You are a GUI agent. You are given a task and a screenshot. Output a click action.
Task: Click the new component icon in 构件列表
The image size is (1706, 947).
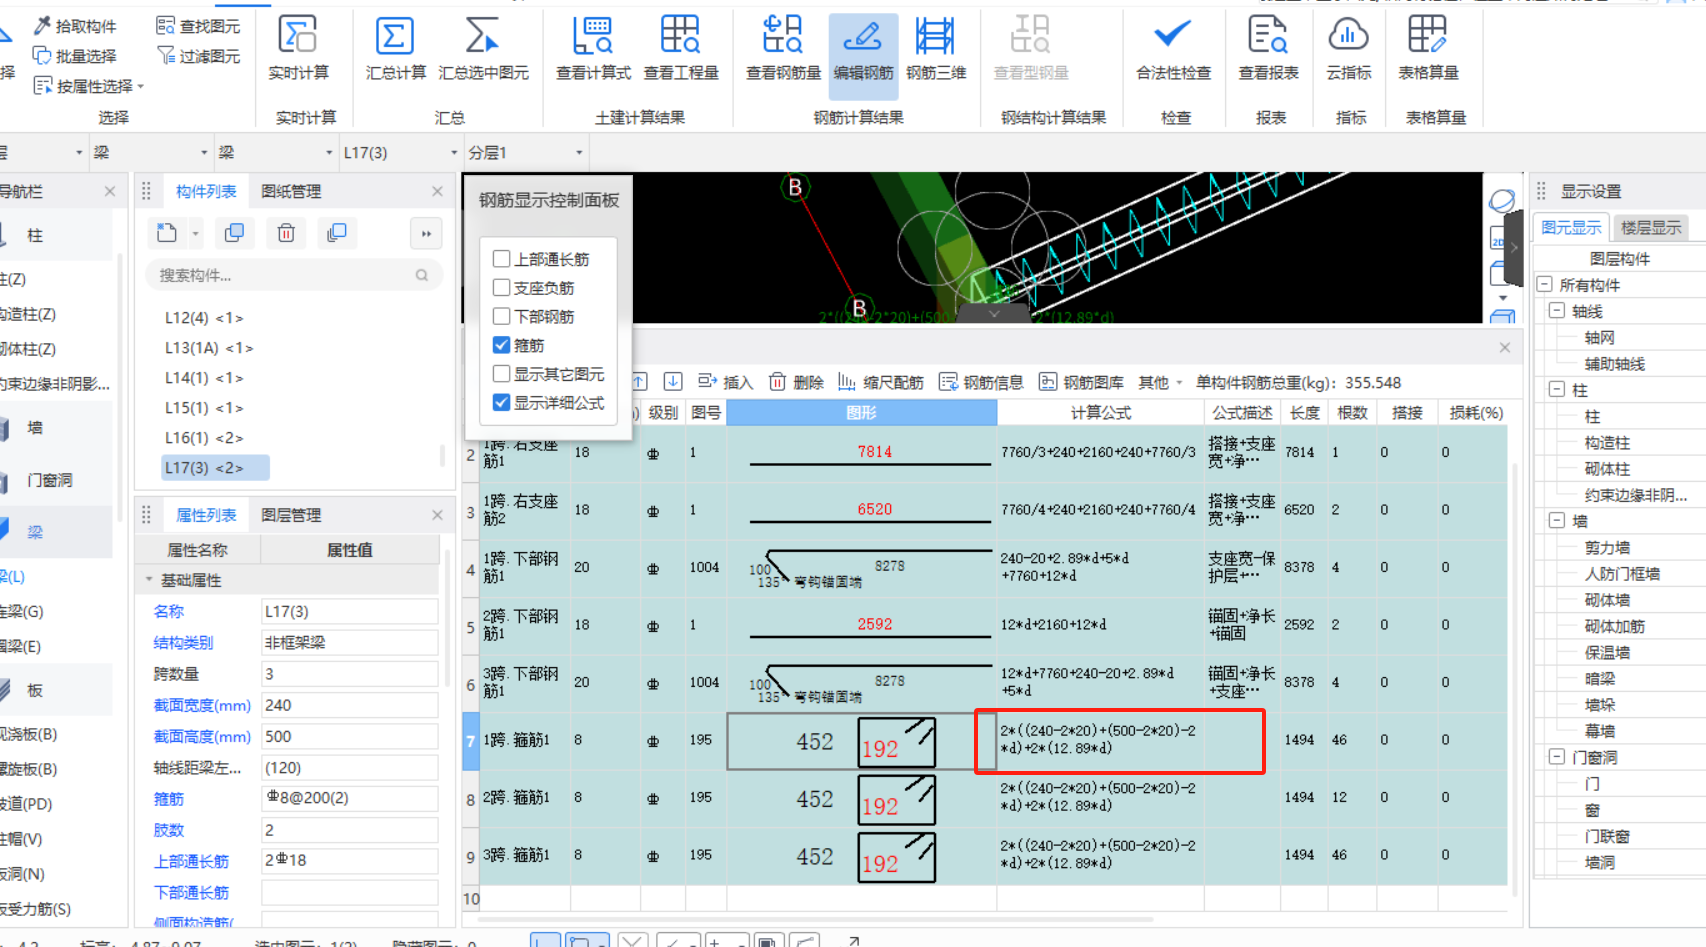click(x=167, y=233)
